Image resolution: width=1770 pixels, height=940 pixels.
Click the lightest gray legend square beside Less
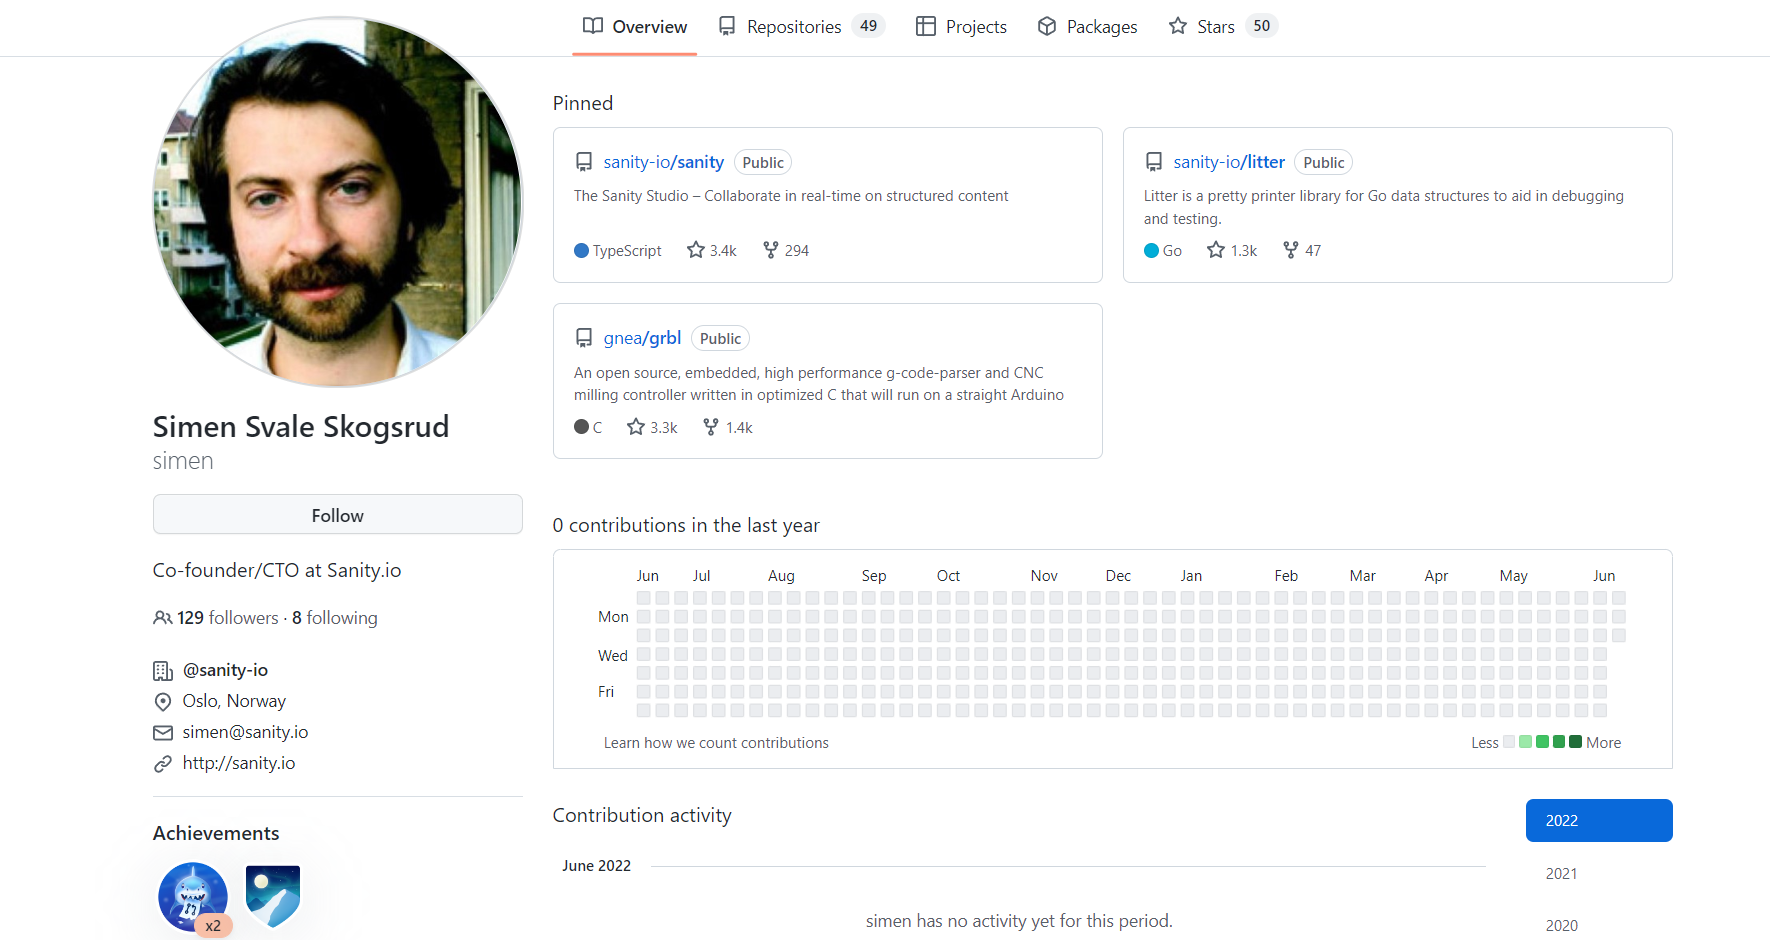pos(1509,742)
